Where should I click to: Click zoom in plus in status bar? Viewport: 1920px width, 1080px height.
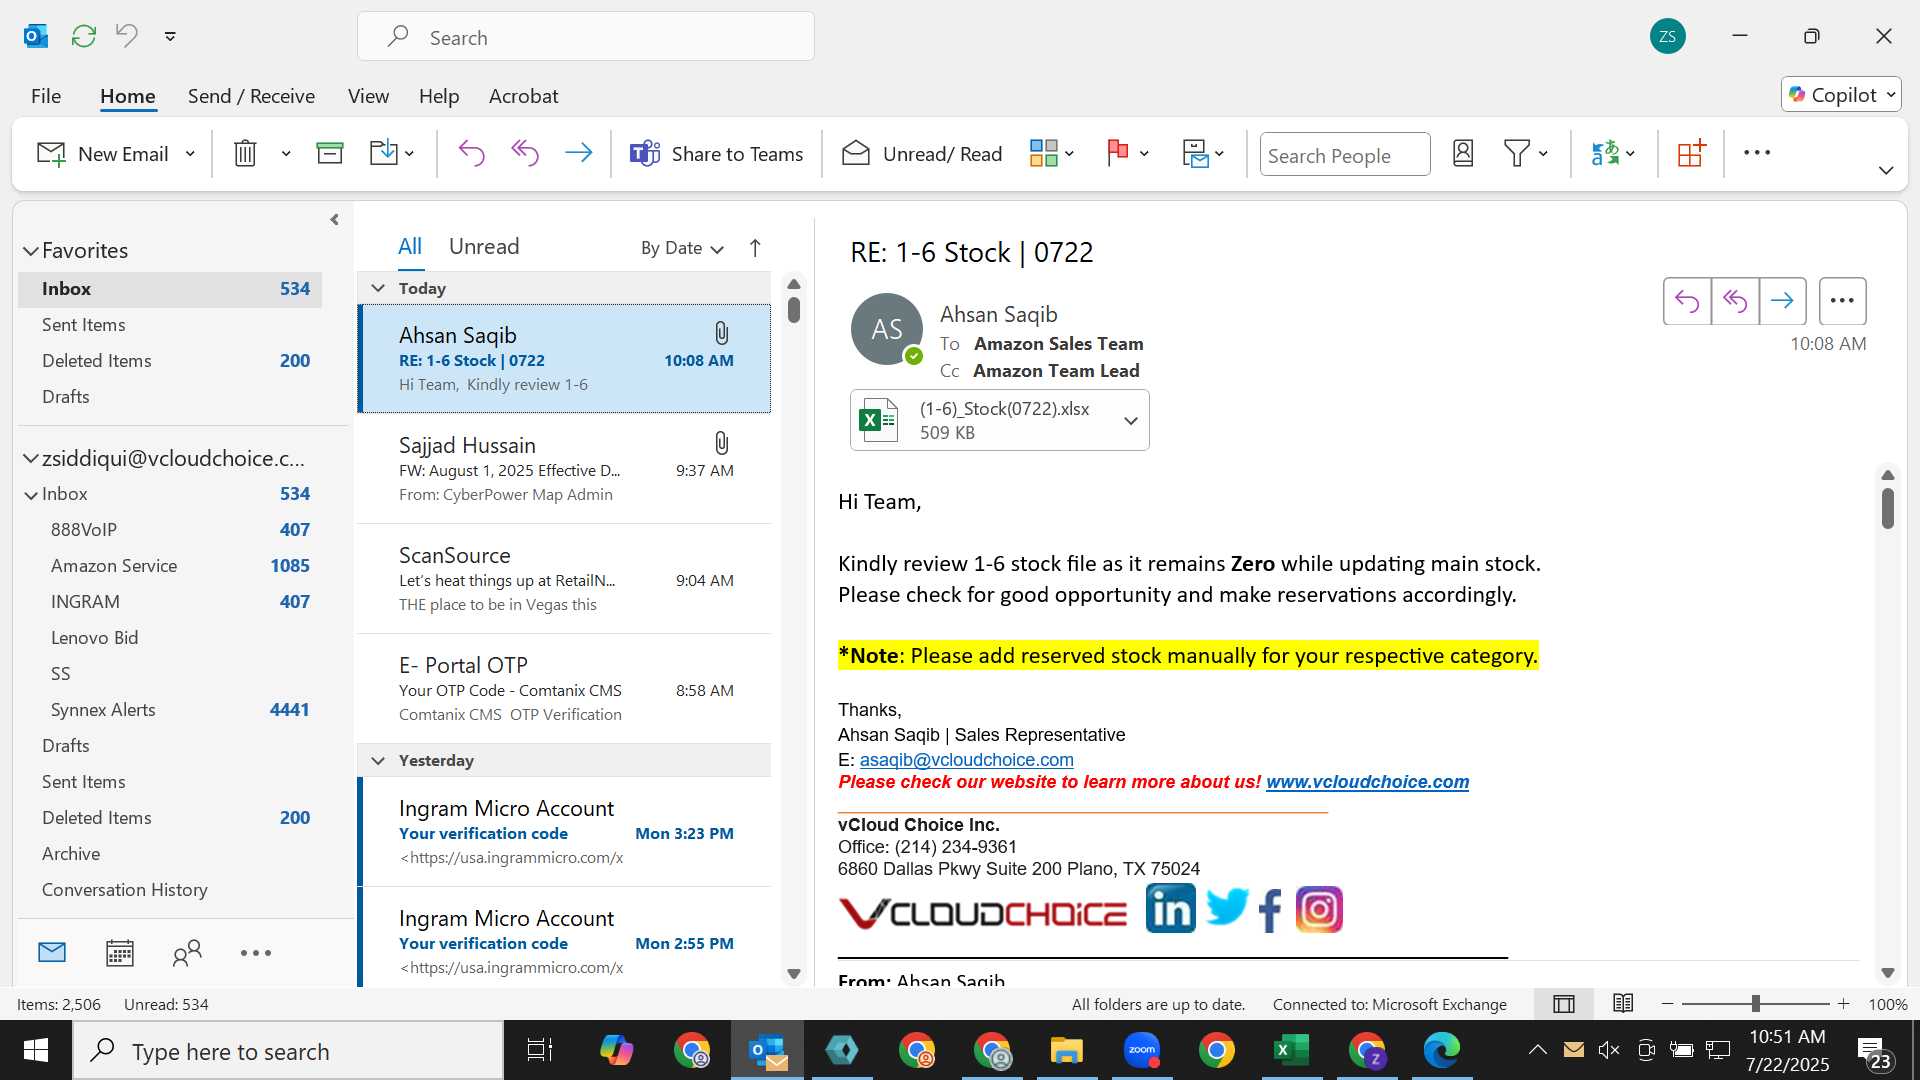pyautogui.click(x=1843, y=1004)
